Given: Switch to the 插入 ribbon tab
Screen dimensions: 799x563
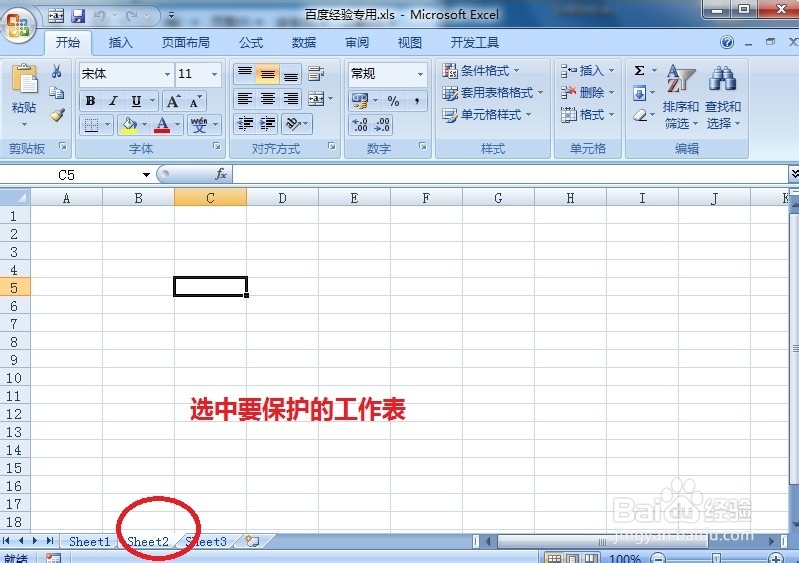Looking at the screenshot, I should [x=120, y=43].
